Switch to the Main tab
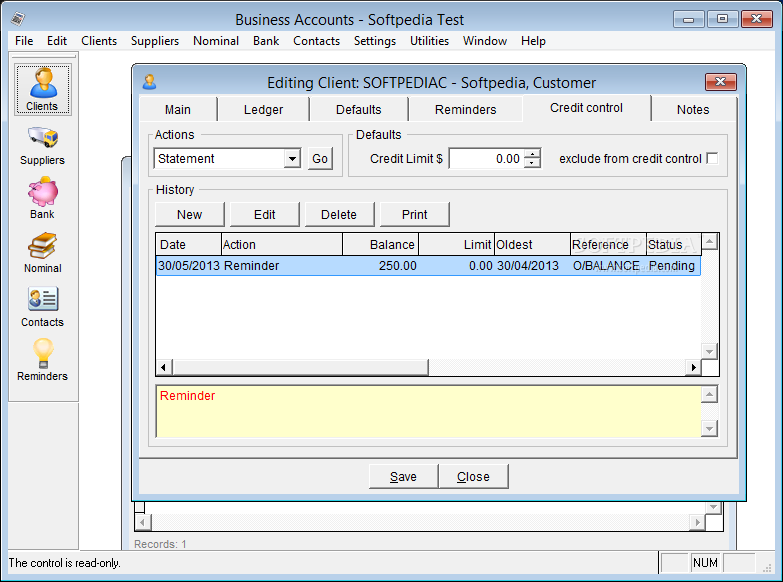This screenshot has height=582, width=783. (178, 109)
